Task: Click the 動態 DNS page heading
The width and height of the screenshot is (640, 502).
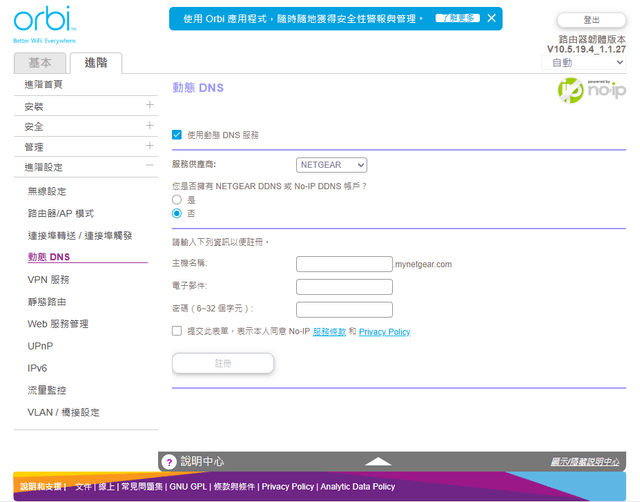Action: point(198,88)
